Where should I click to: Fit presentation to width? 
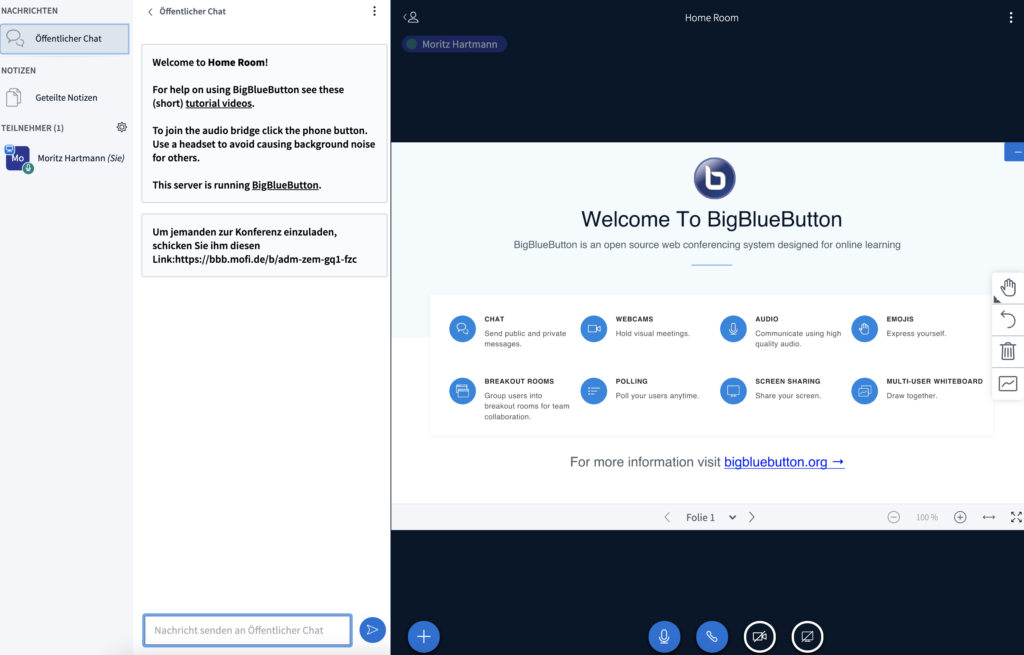click(989, 517)
